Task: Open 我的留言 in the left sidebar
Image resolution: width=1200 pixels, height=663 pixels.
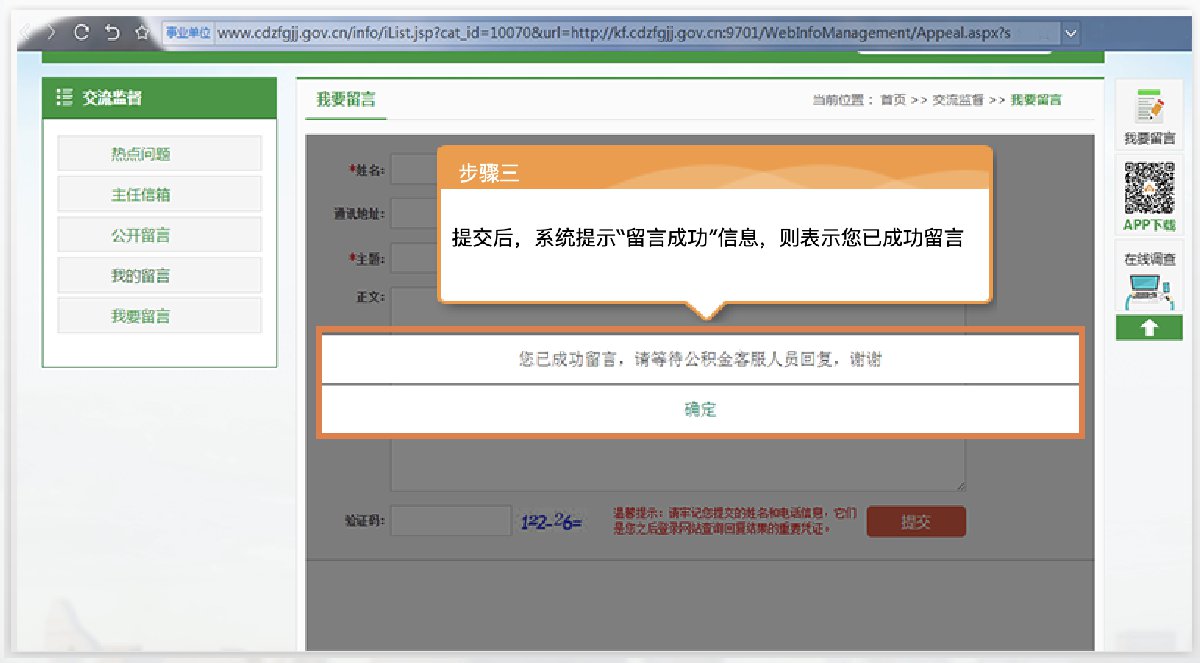Action: [159, 276]
